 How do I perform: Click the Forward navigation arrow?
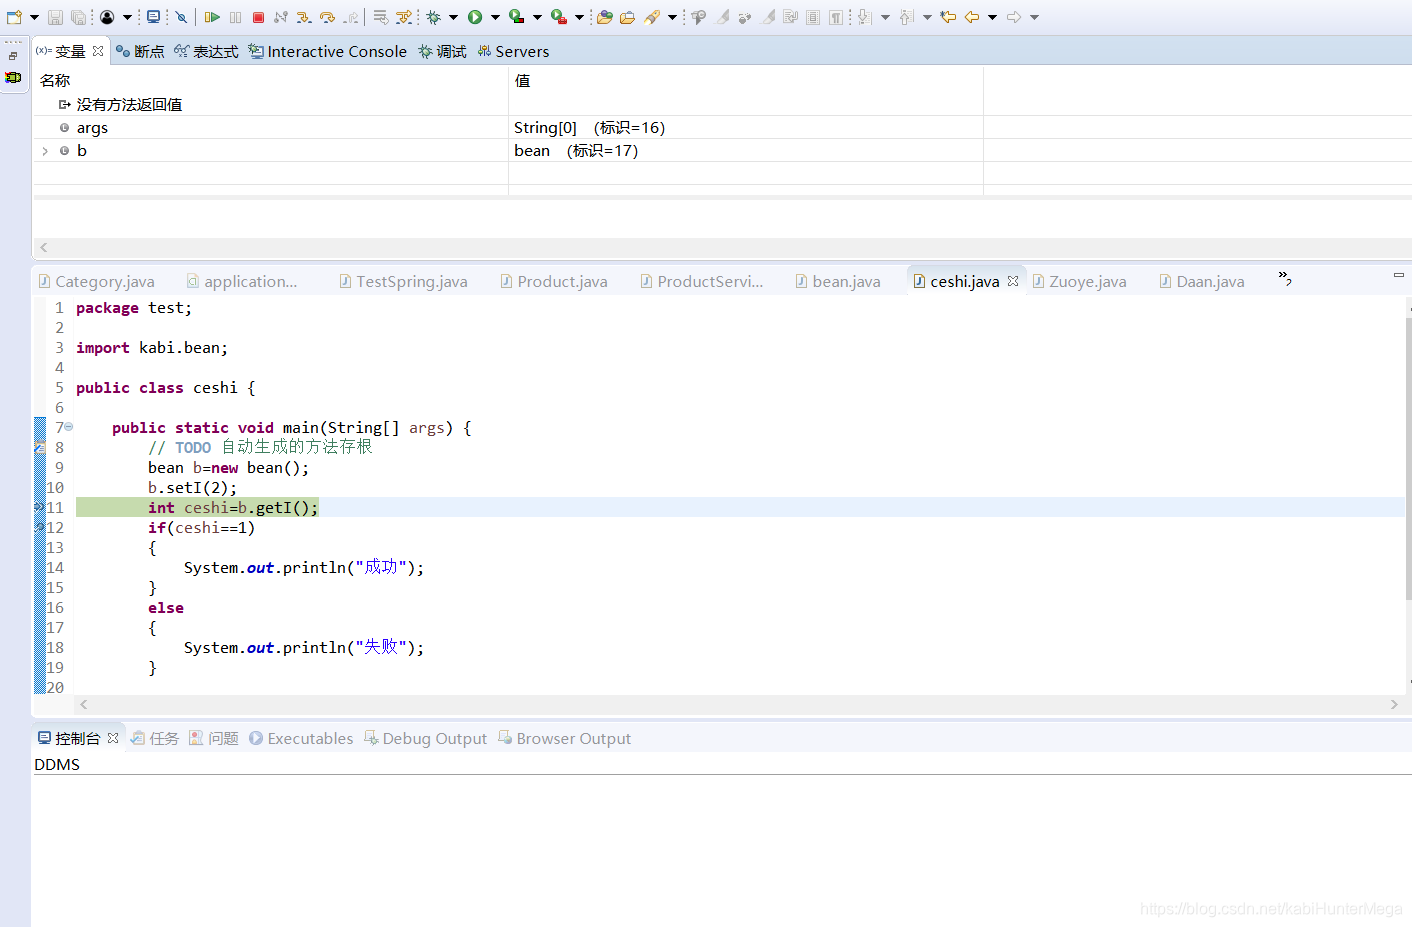(x=1014, y=17)
